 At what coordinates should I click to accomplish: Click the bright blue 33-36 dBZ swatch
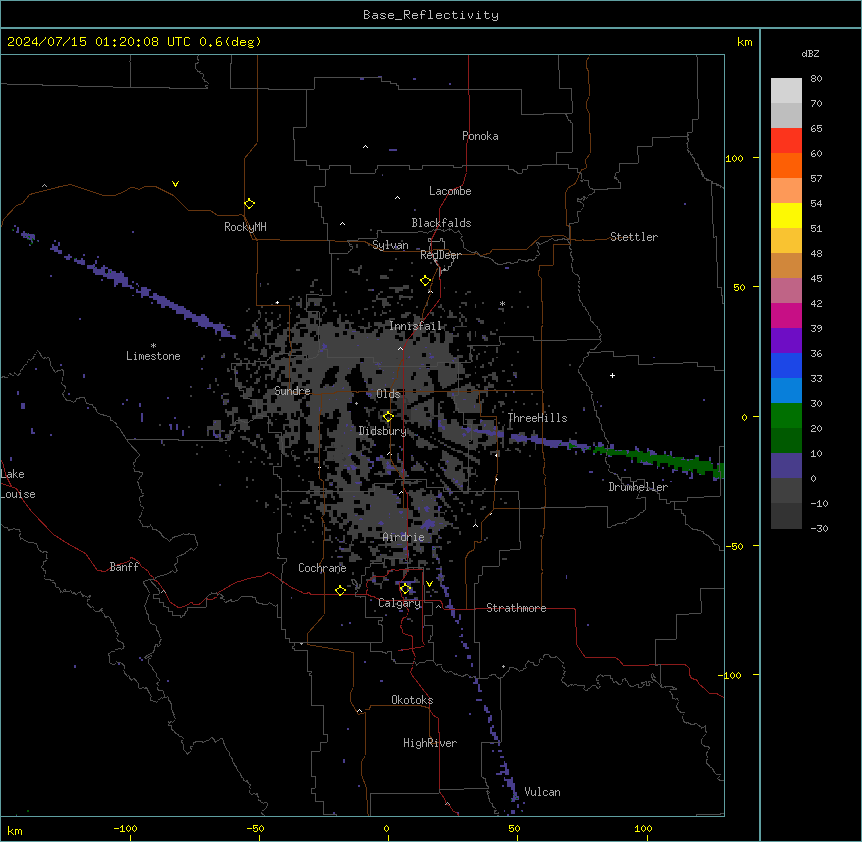[786, 366]
